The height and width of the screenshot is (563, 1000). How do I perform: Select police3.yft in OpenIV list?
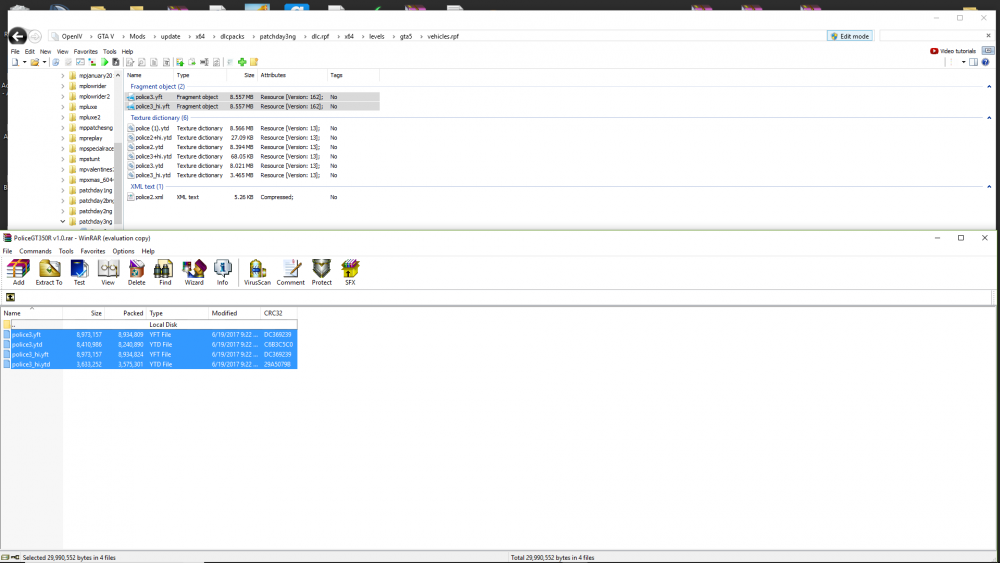tap(253, 97)
